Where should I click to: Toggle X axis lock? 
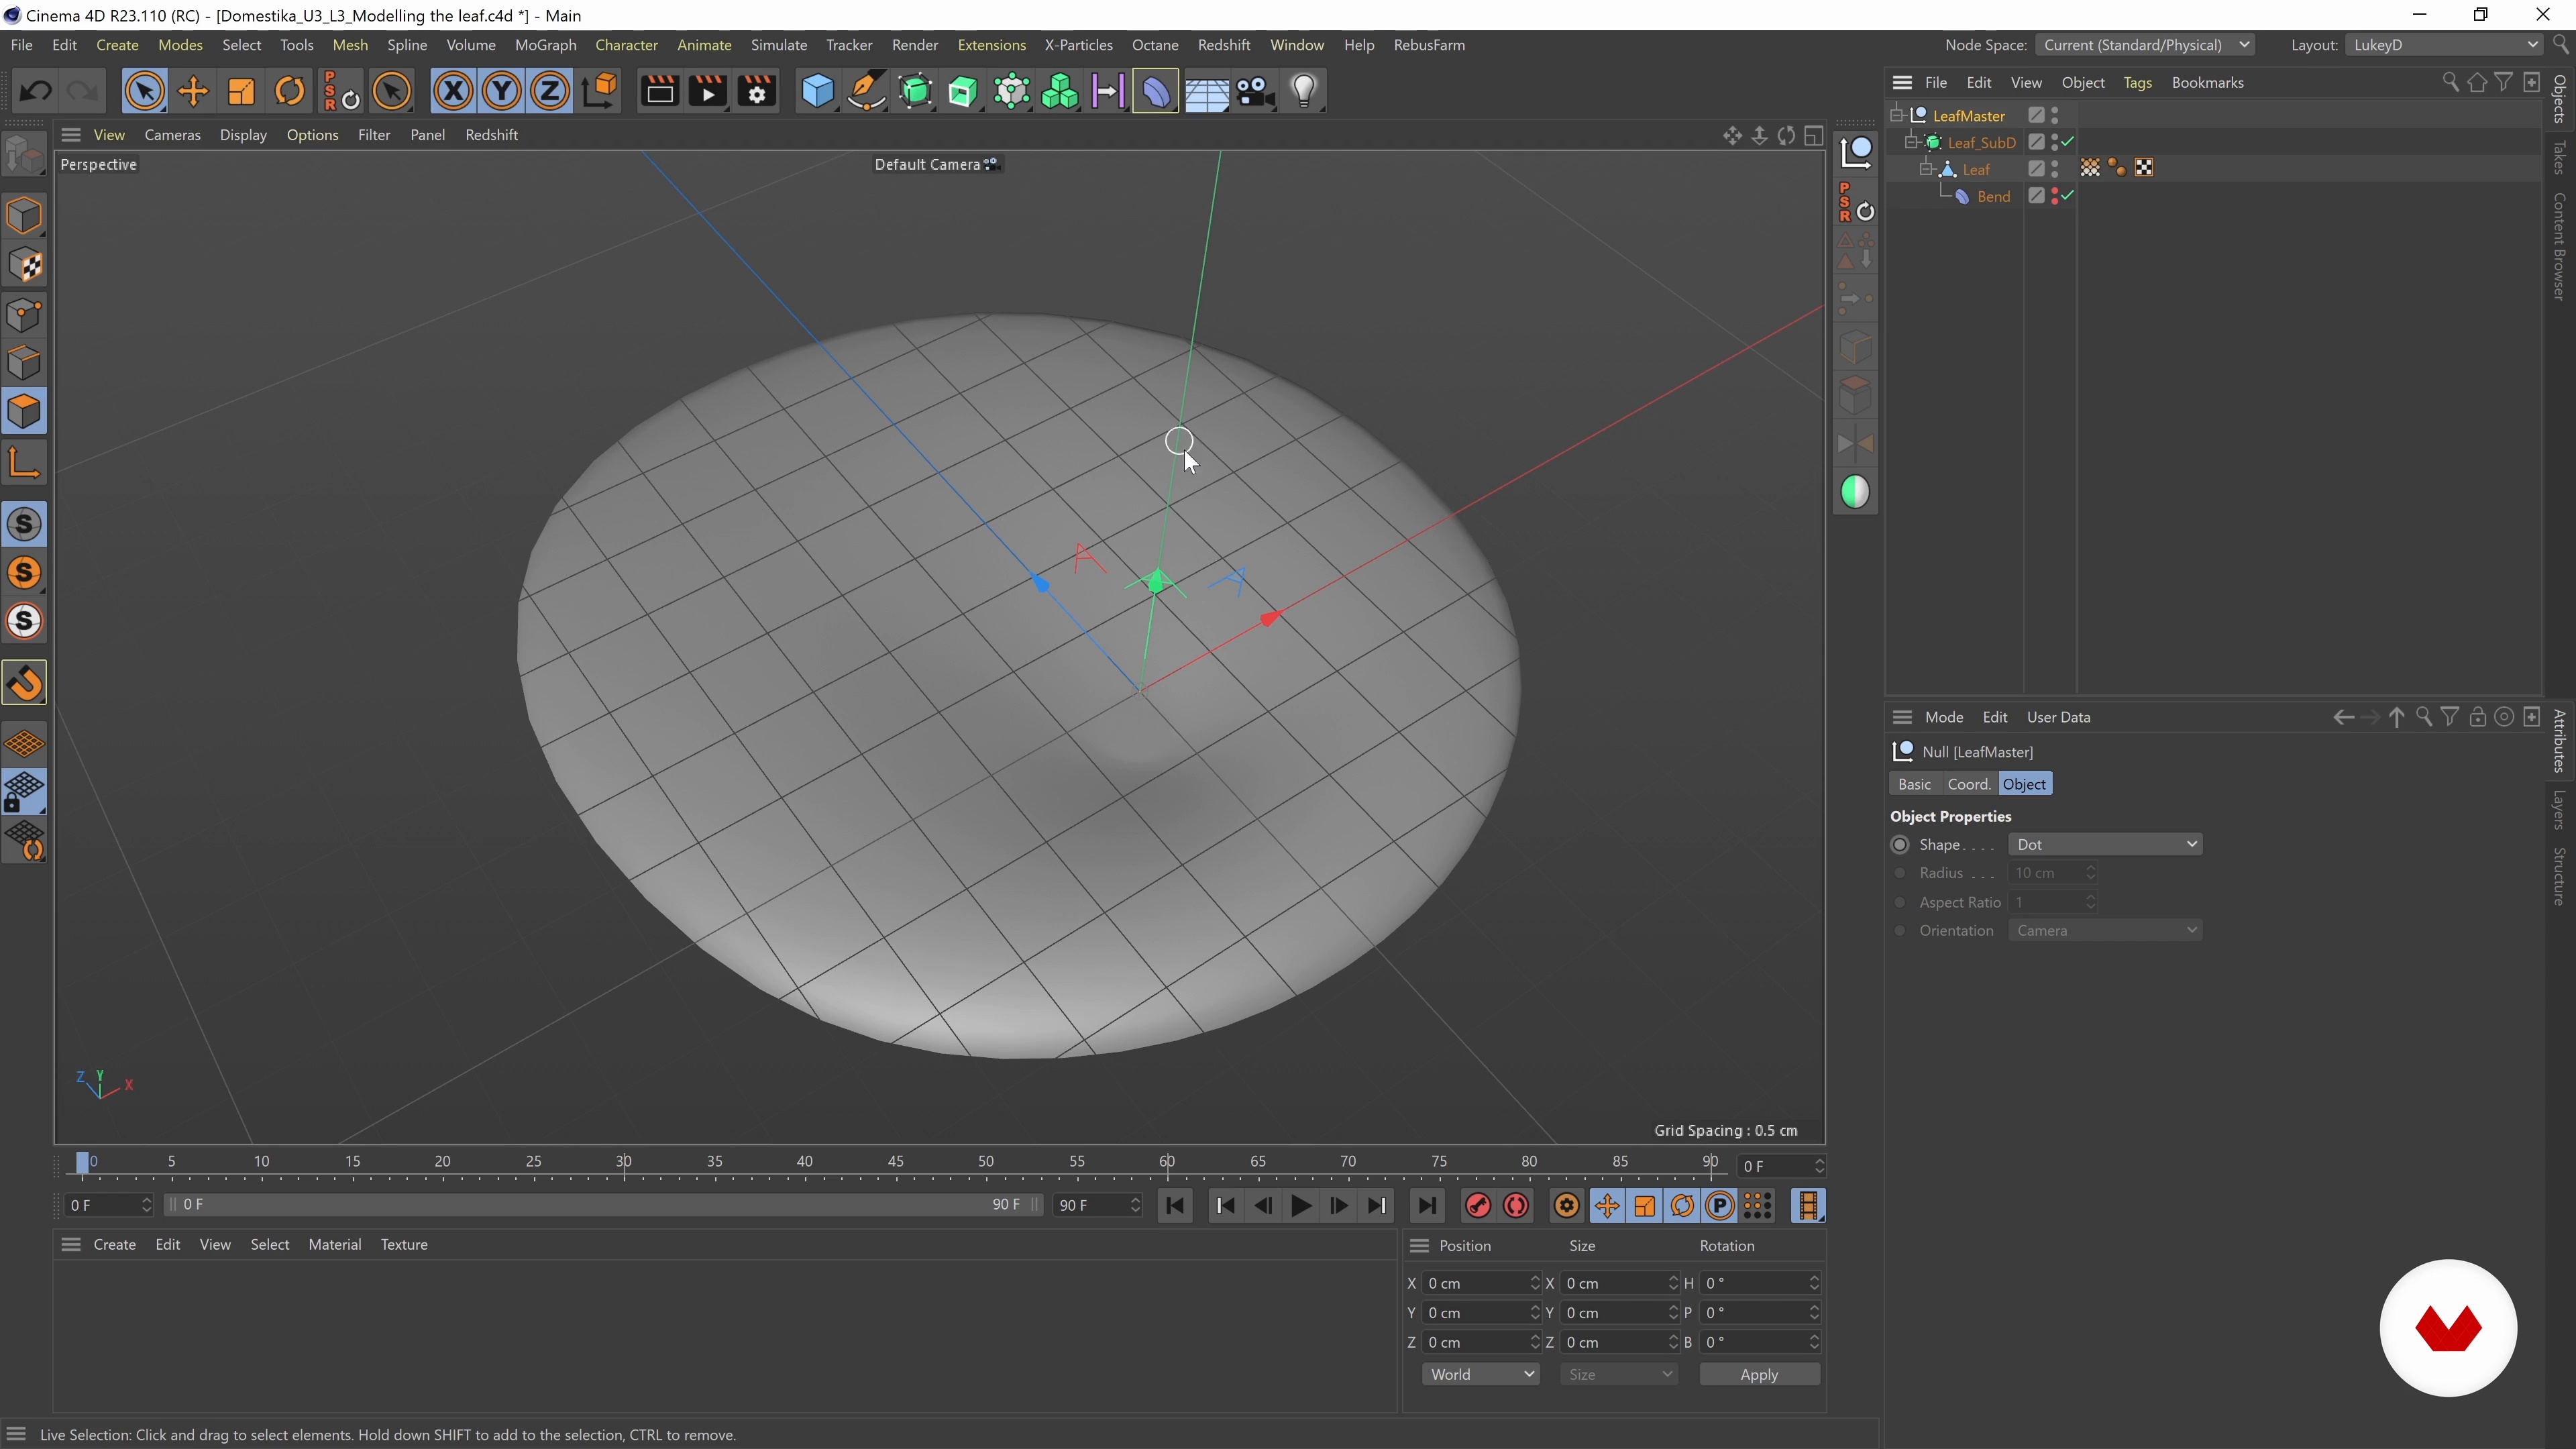453,92
